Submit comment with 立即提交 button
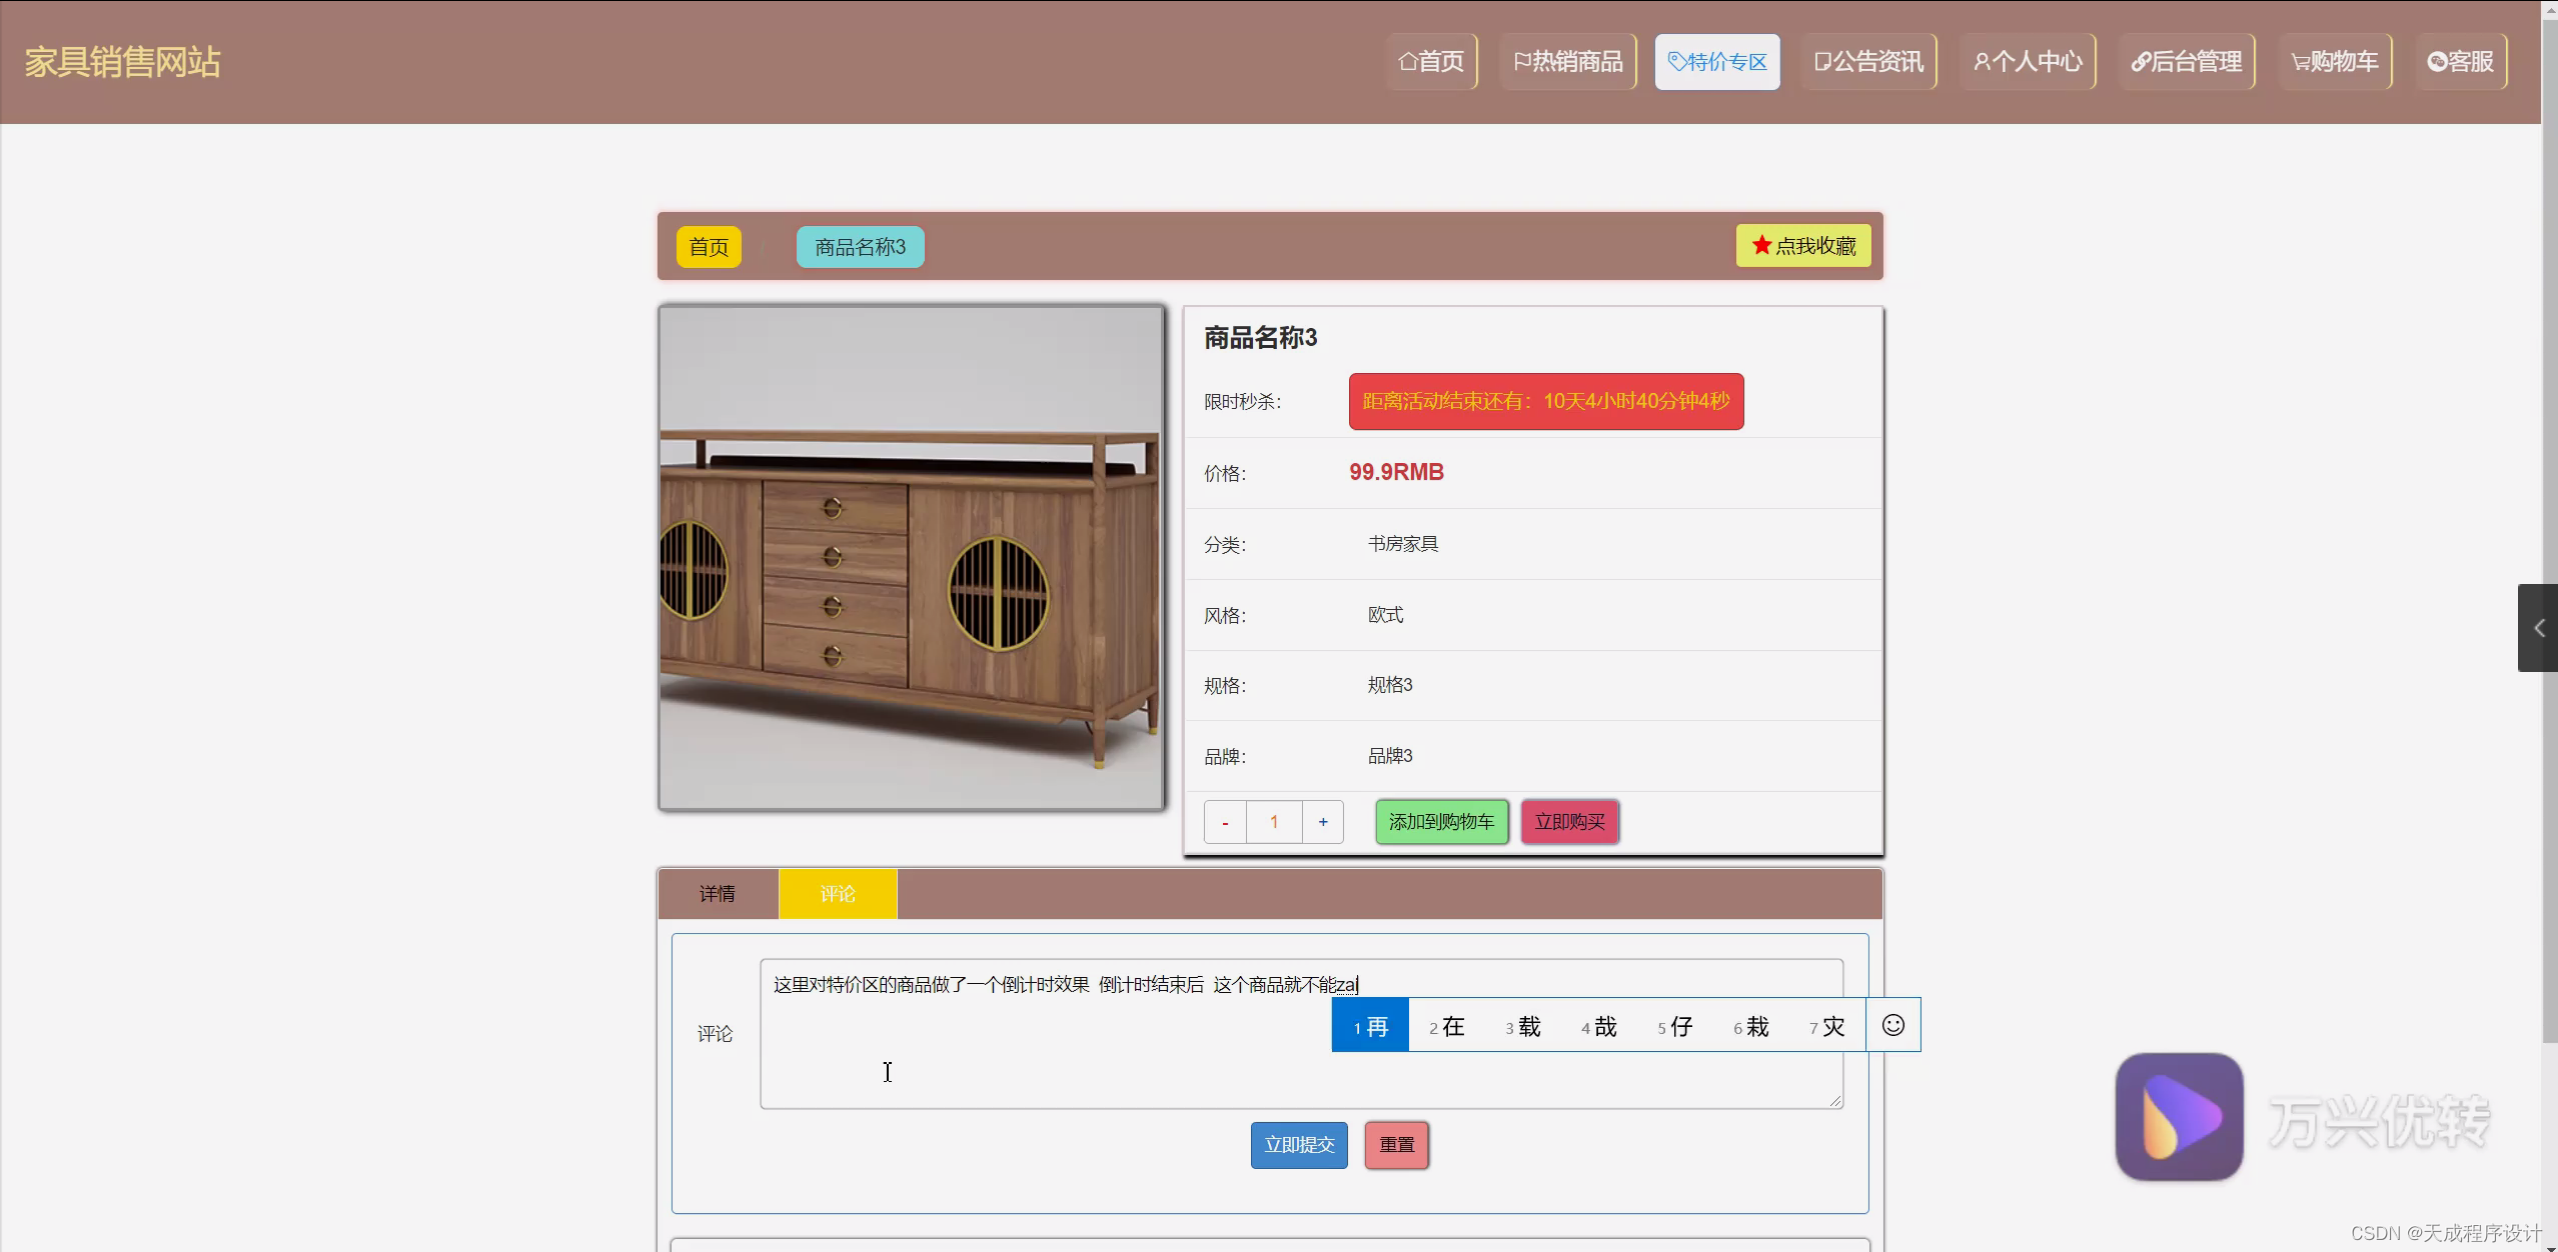Viewport: 2558px width, 1252px height. (x=1298, y=1145)
